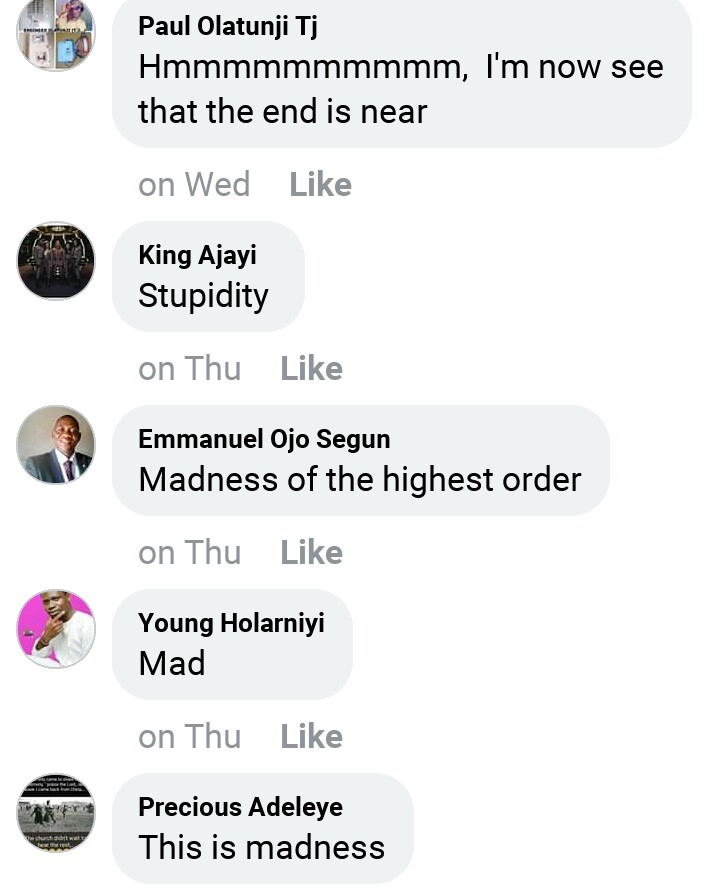Click the Emmanuel Ojo Segun name
The image size is (720, 892).
[x=264, y=439]
